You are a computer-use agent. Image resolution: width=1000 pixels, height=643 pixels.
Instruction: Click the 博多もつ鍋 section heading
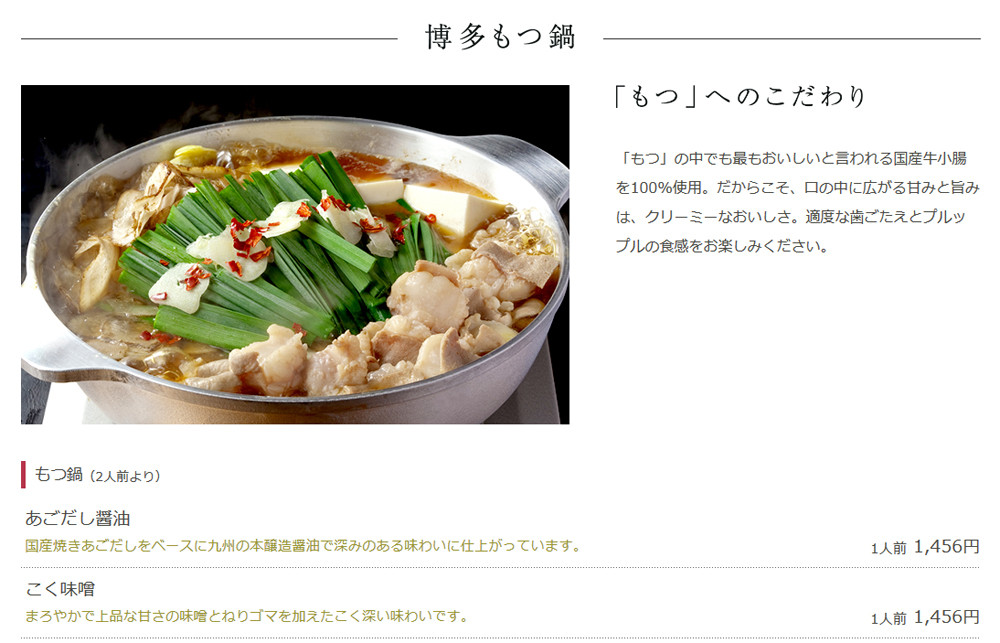pyautogui.click(x=501, y=36)
